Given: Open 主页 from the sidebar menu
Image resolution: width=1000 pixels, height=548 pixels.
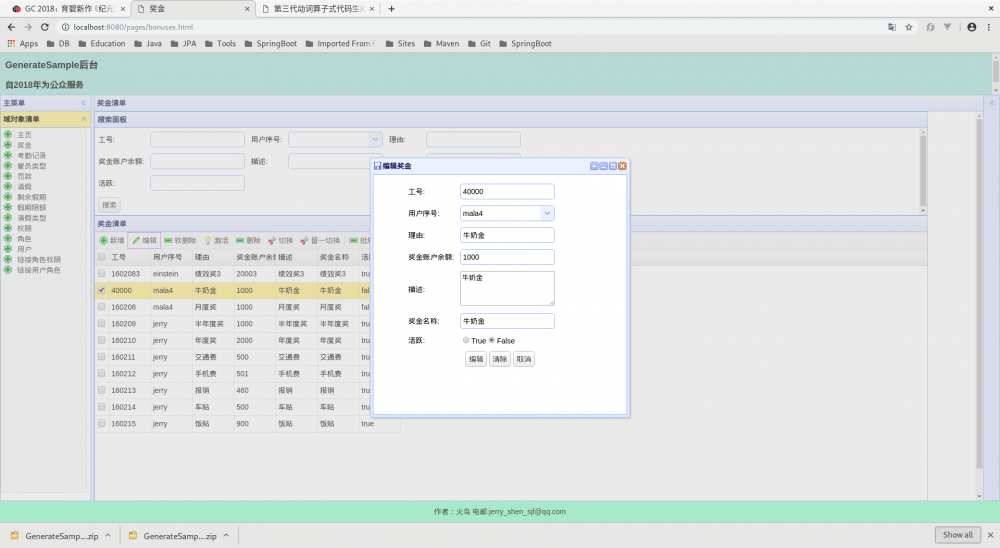Looking at the screenshot, I should (x=24, y=135).
